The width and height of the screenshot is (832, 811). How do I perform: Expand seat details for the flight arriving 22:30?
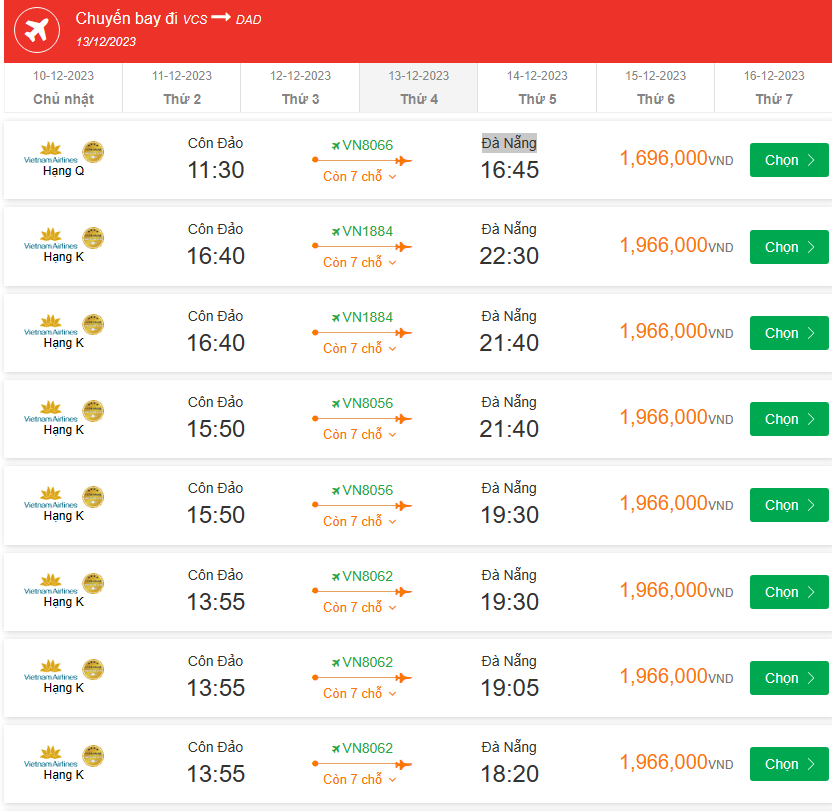tap(360, 263)
